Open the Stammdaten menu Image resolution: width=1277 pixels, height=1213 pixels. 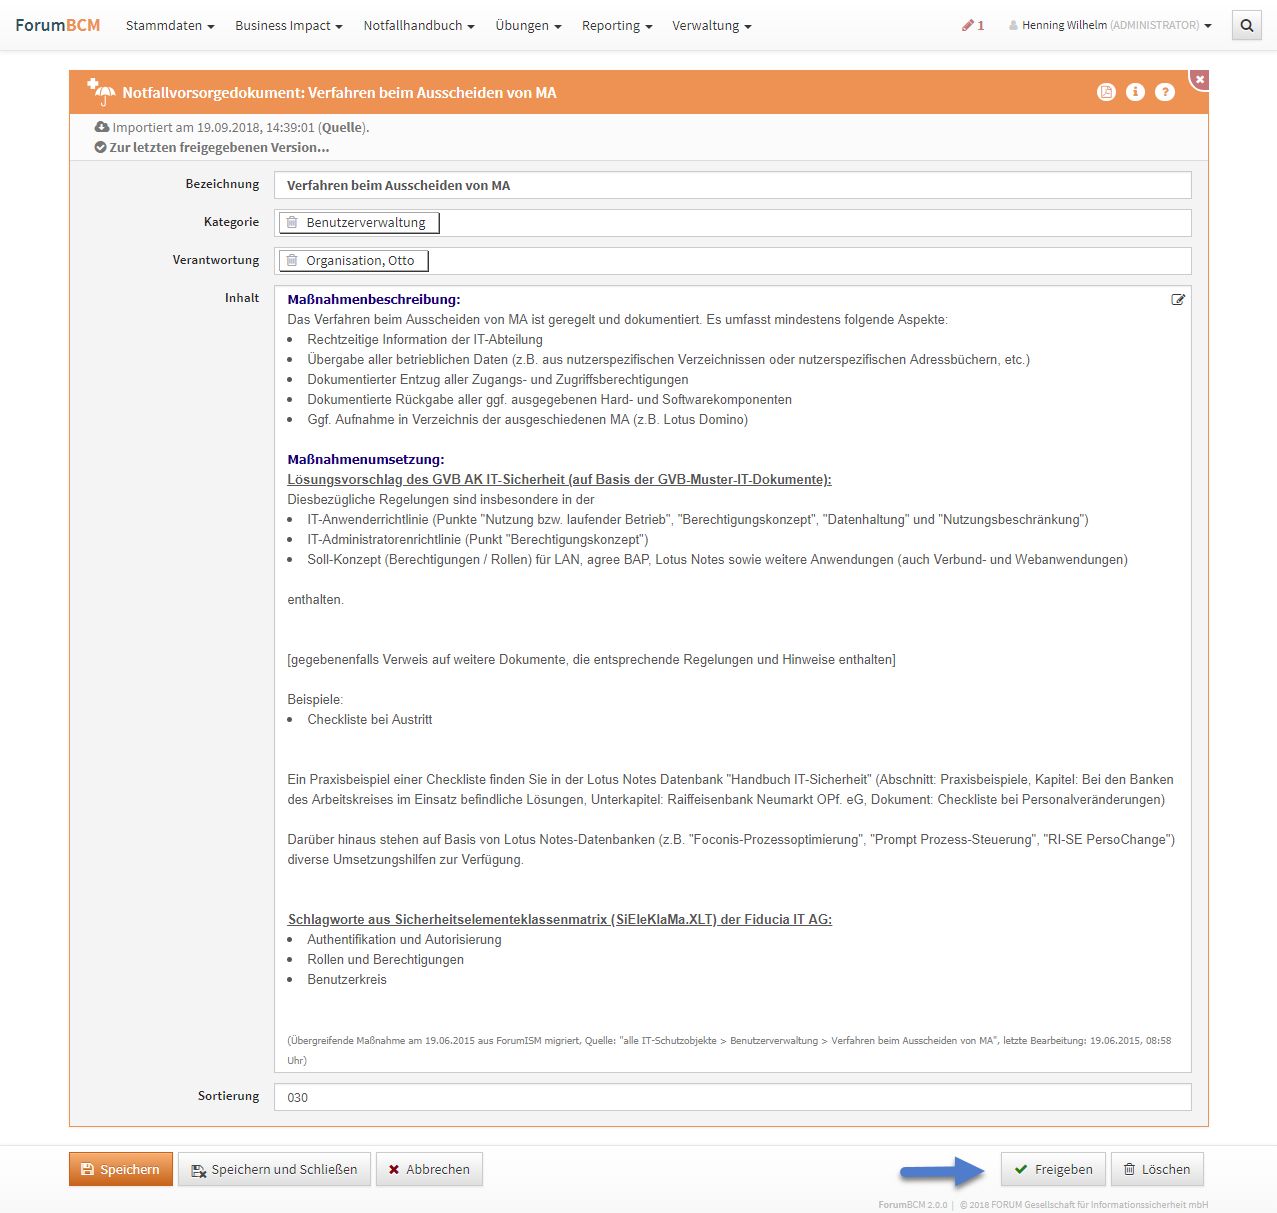coord(170,25)
